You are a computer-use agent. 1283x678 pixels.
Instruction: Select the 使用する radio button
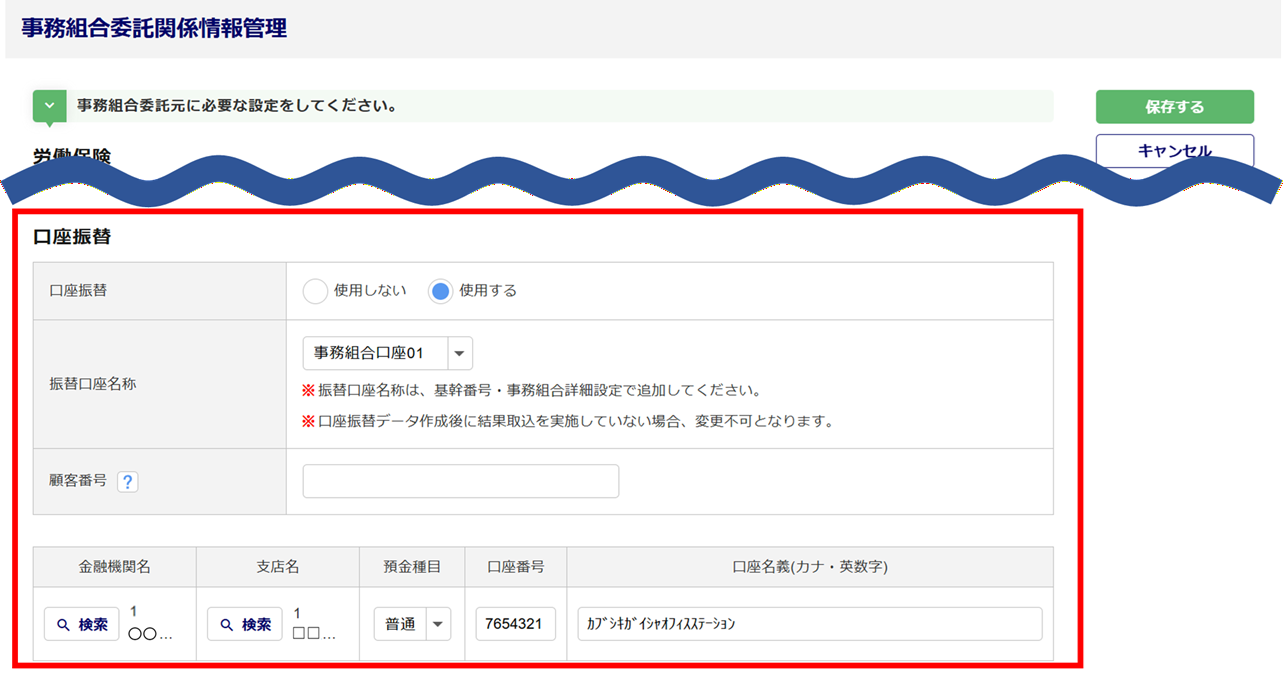point(440,291)
